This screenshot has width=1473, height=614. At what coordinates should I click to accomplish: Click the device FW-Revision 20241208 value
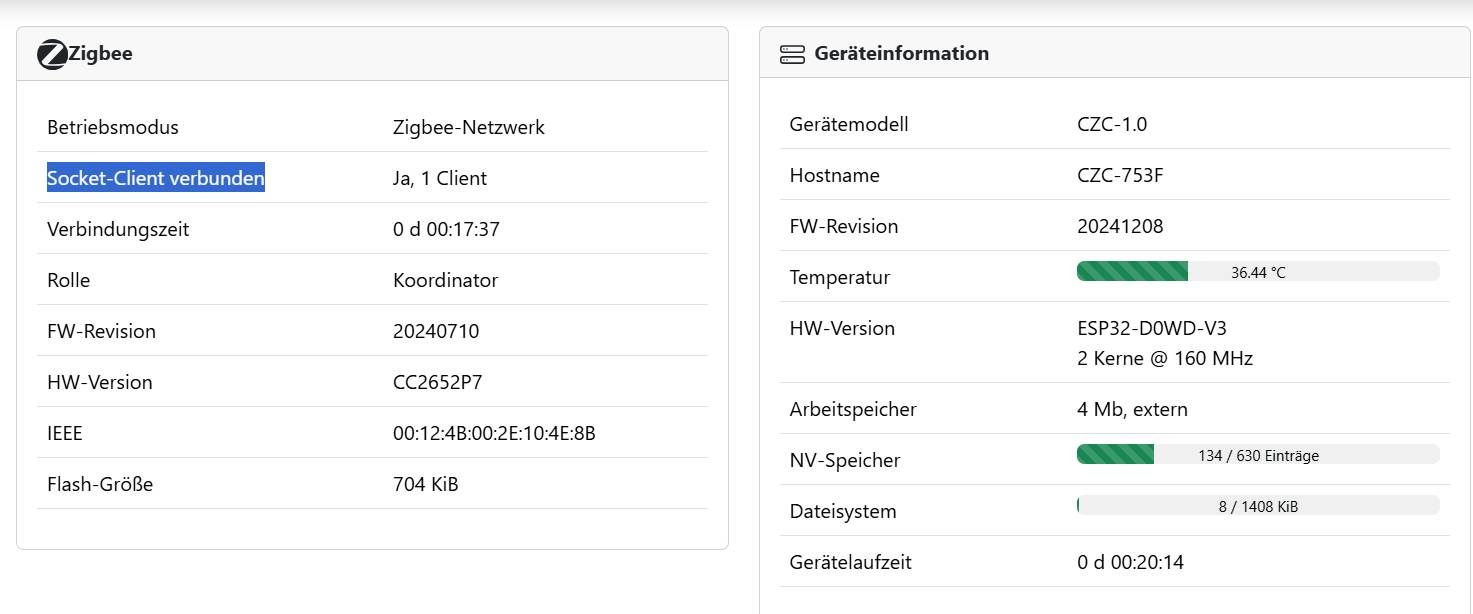[x=1120, y=226]
